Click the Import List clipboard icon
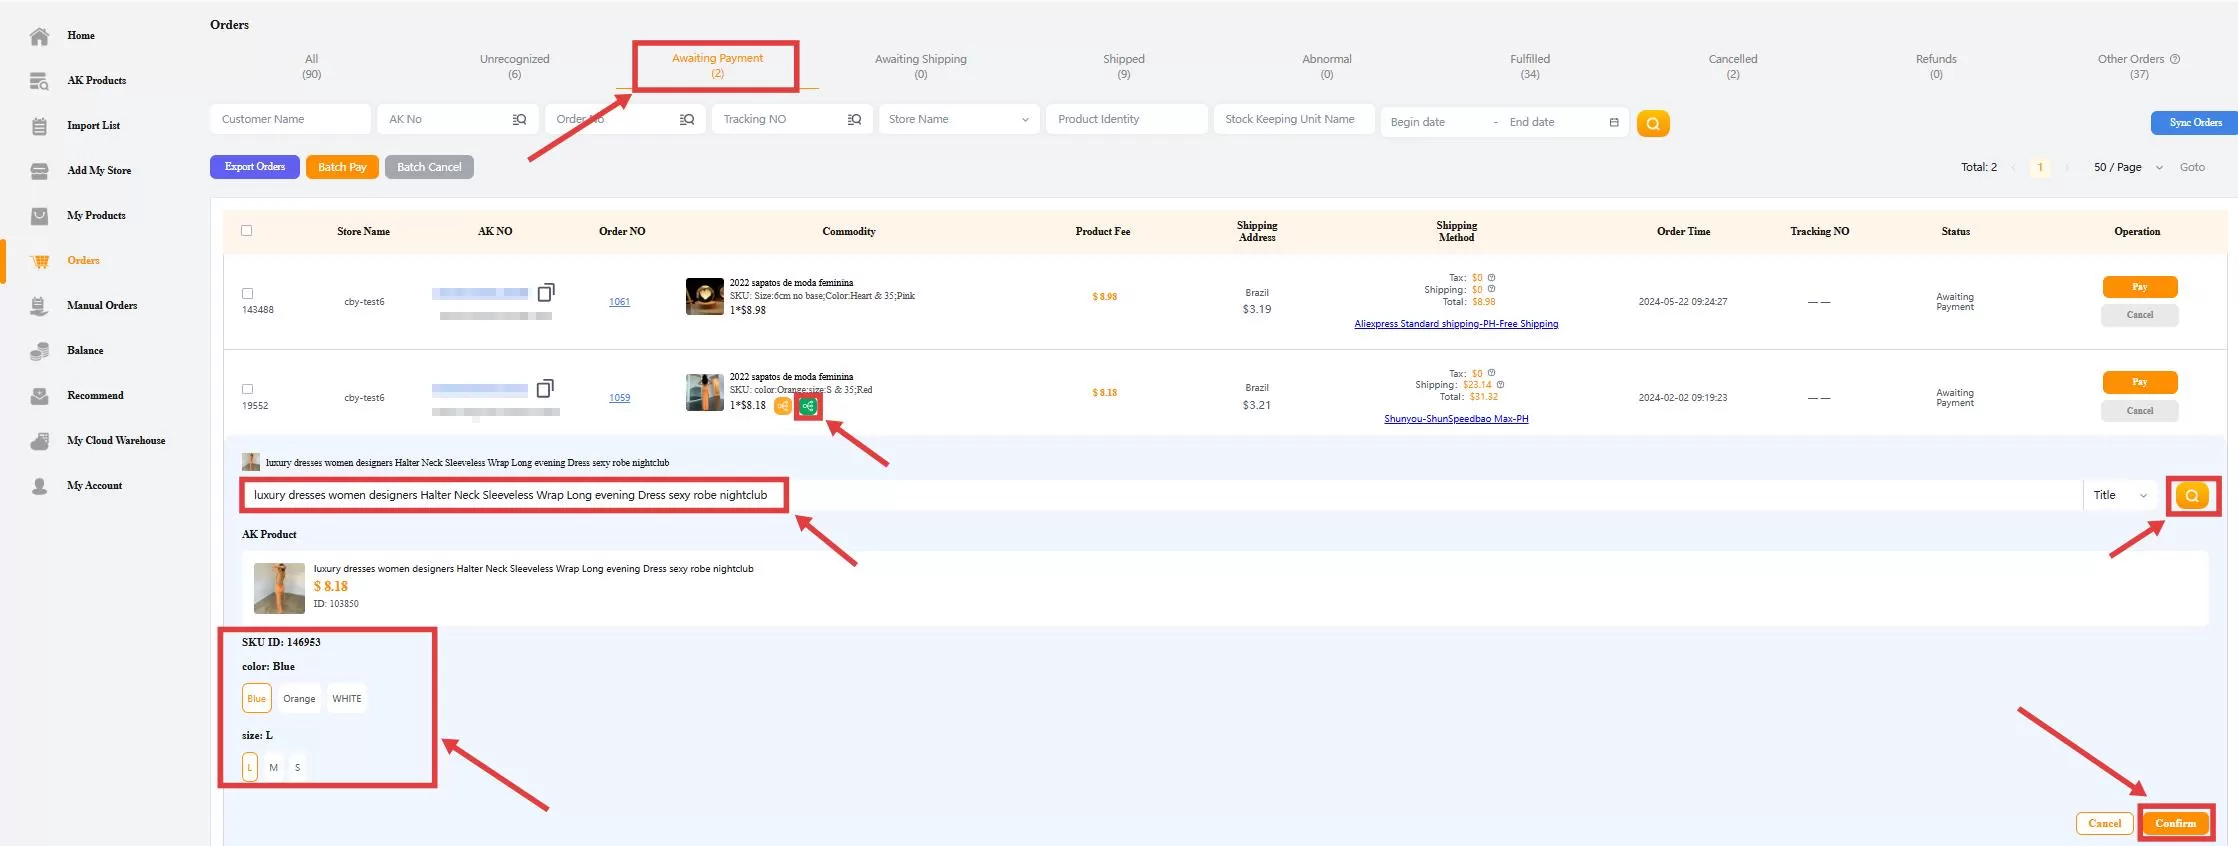 click(39, 126)
